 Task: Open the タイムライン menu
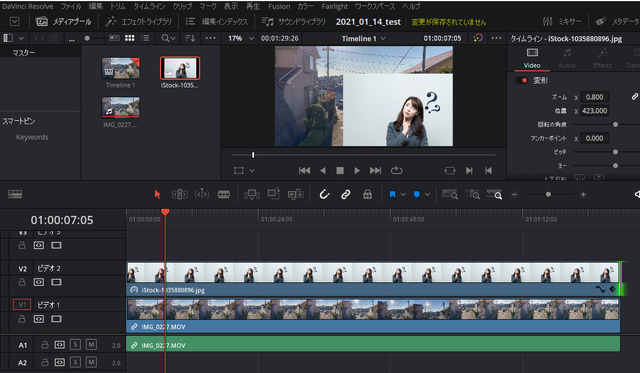(149, 6)
